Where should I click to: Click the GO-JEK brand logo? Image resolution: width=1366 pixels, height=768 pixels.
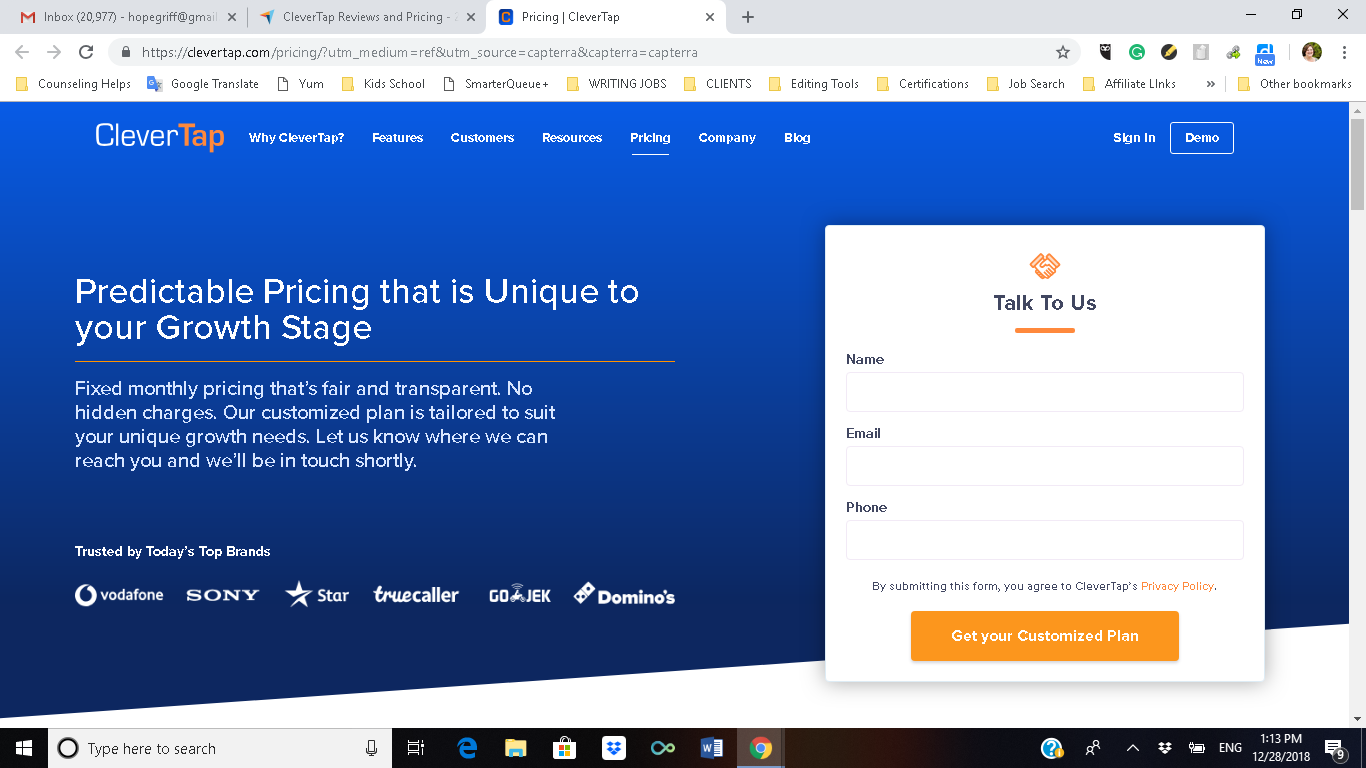tap(520, 595)
